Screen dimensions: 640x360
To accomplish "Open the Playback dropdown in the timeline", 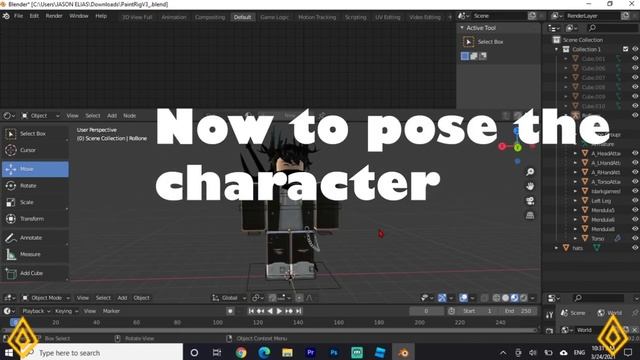I will tap(36, 311).
